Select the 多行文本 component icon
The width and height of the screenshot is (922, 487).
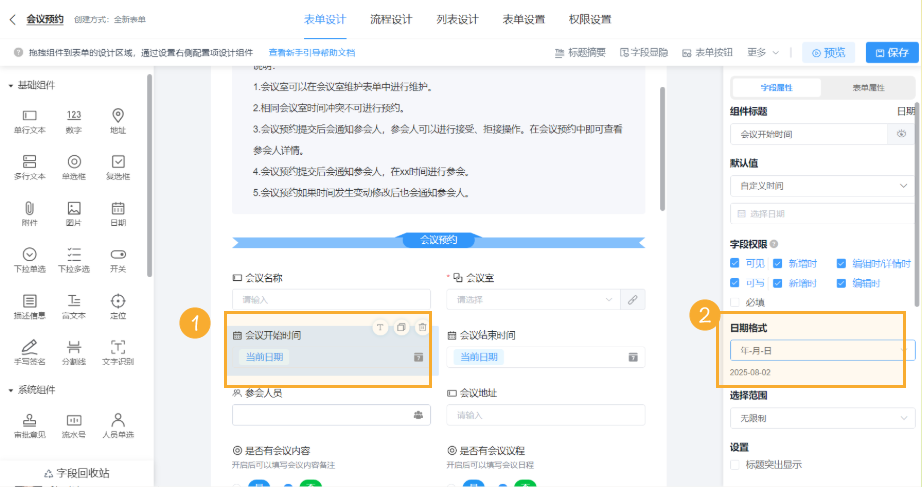29,161
